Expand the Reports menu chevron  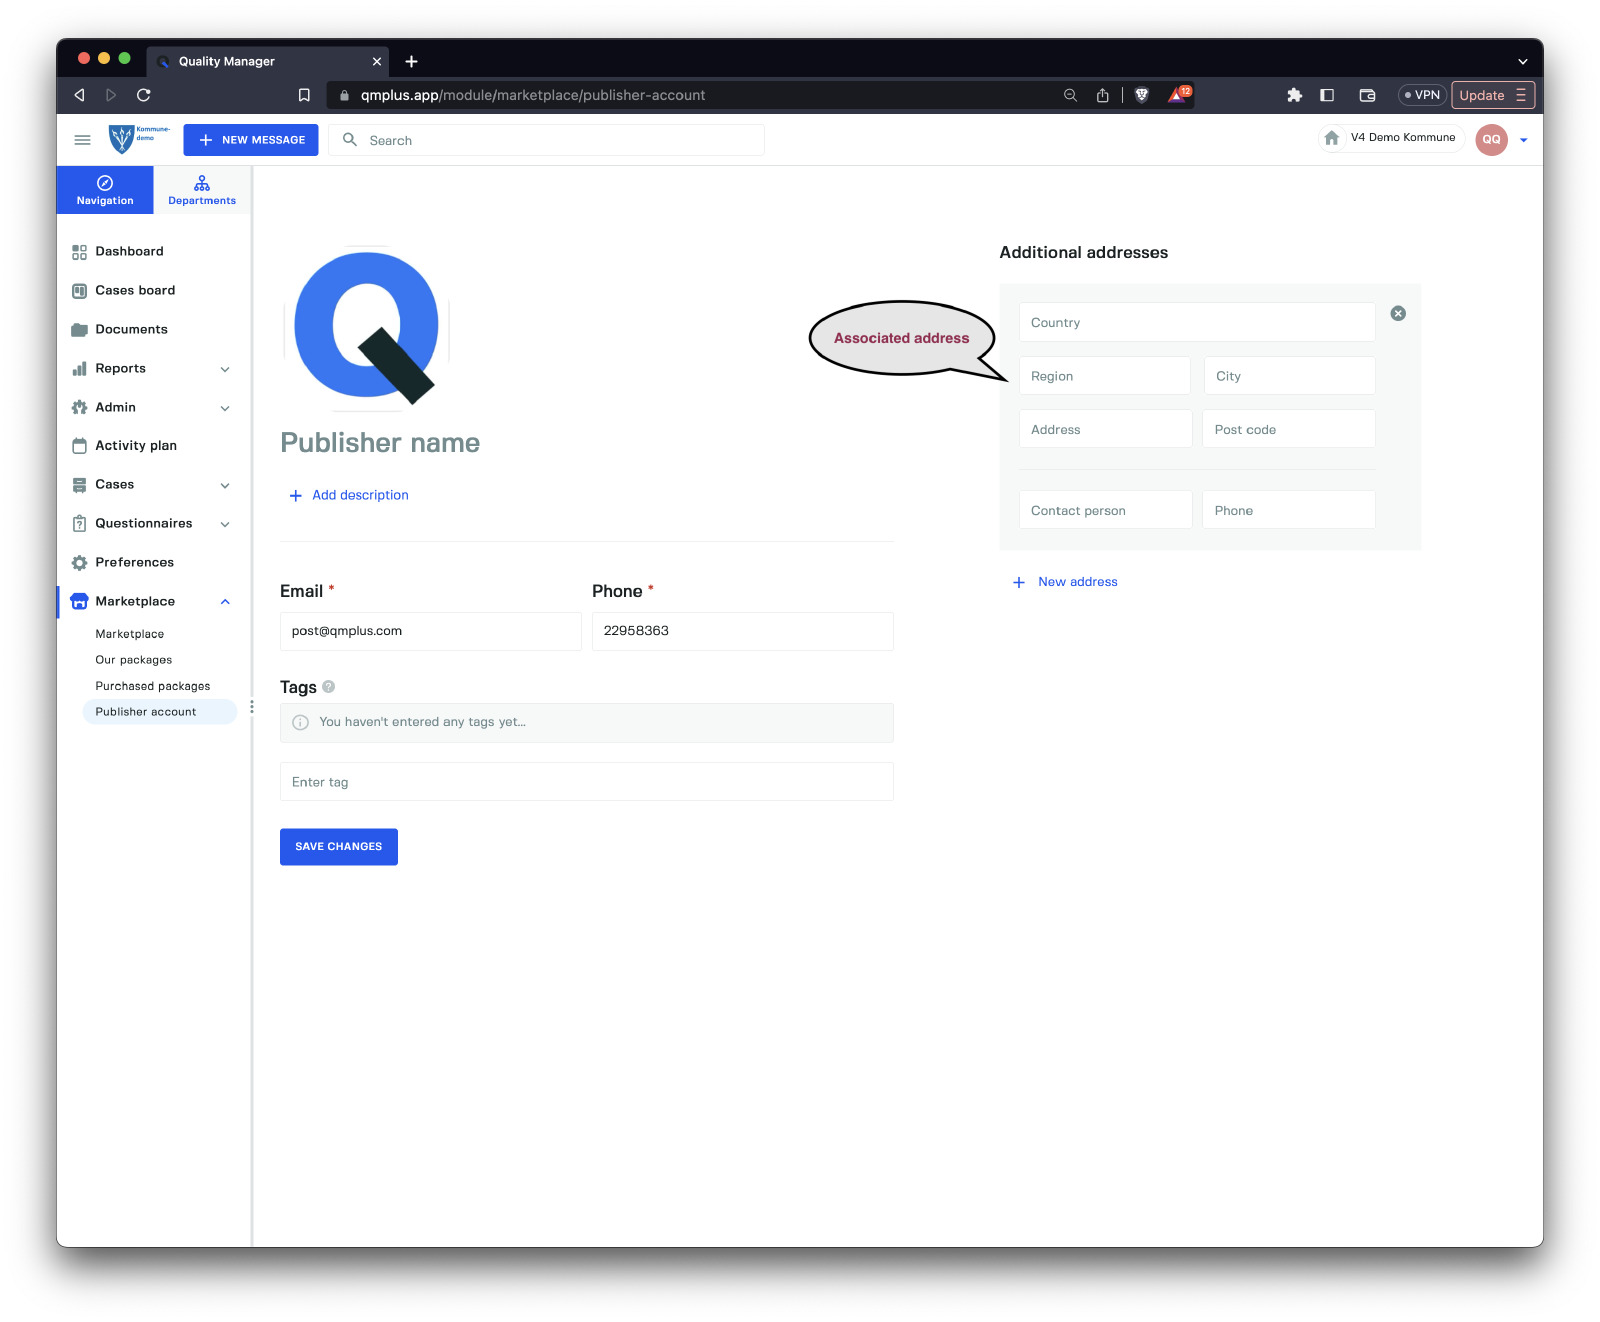pos(225,369)
